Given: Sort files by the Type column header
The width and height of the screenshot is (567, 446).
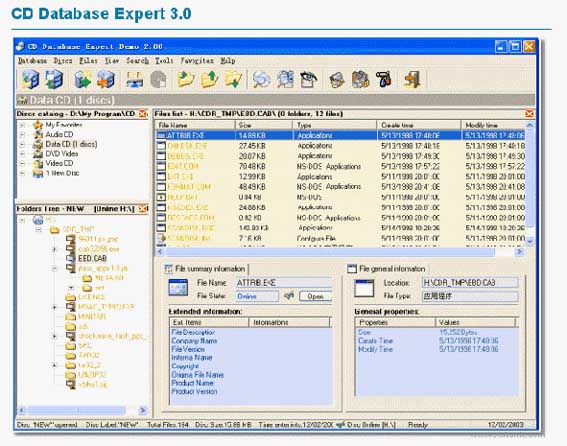Looking at the screenshot, I should tap(334, 125).
